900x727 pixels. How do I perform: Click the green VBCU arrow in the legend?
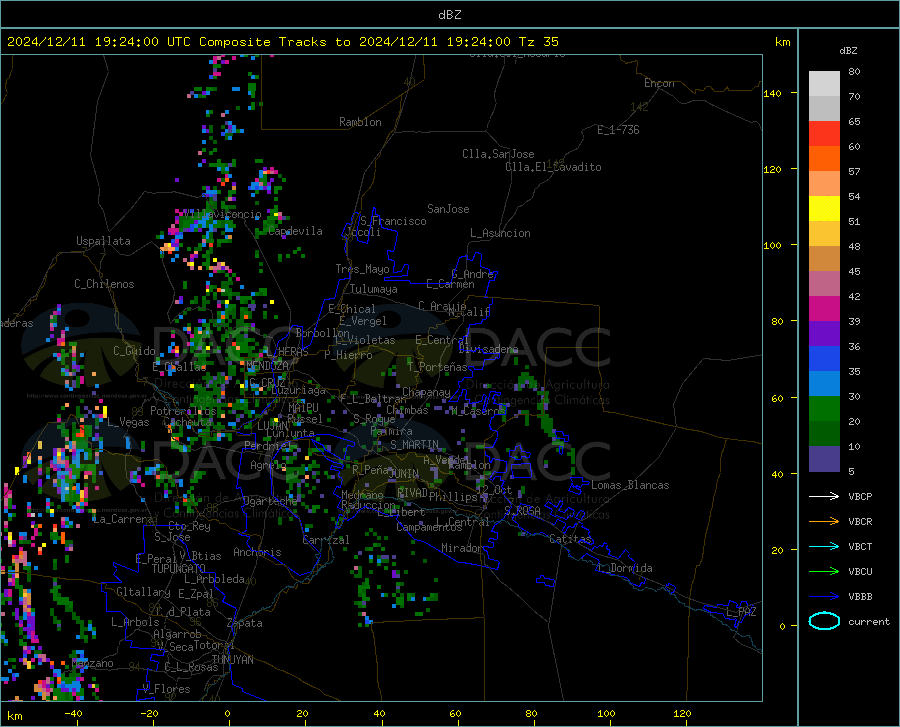tap(824, 572)
